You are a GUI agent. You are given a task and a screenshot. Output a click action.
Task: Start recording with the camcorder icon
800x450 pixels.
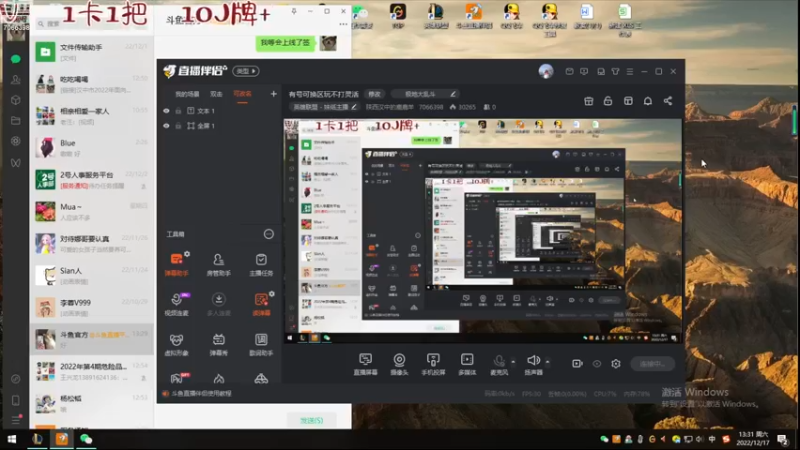point(577,363)
